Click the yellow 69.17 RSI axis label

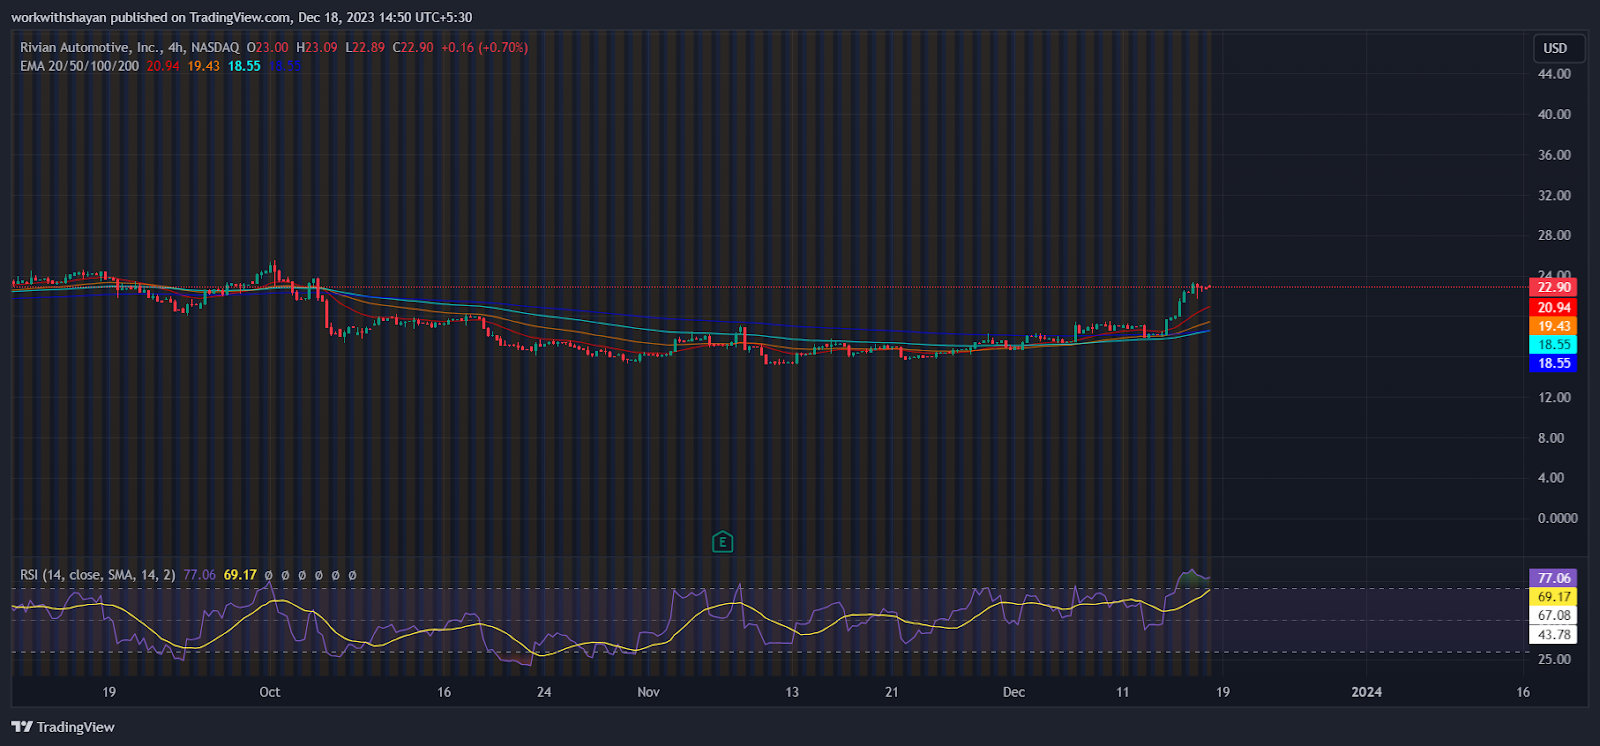[1554, 597]
